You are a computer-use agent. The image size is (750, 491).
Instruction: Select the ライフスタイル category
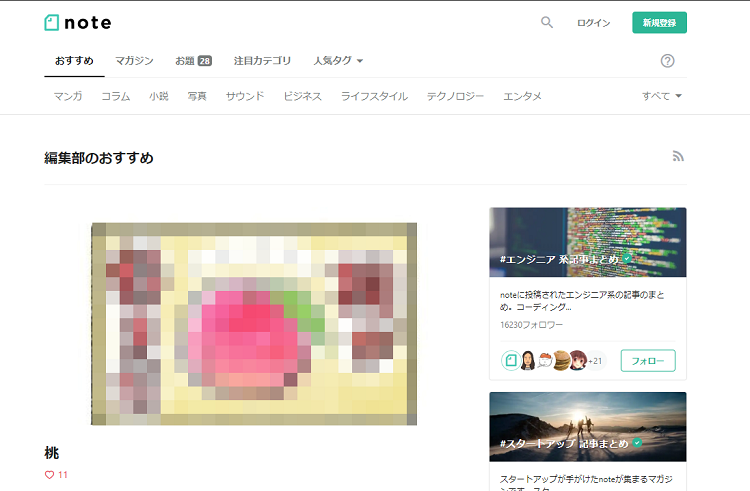tap(374, 96)
